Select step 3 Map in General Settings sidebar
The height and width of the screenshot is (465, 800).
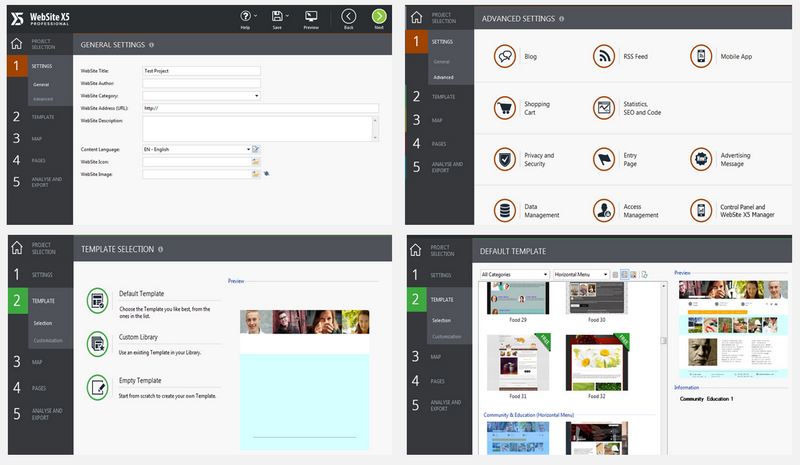40,138
